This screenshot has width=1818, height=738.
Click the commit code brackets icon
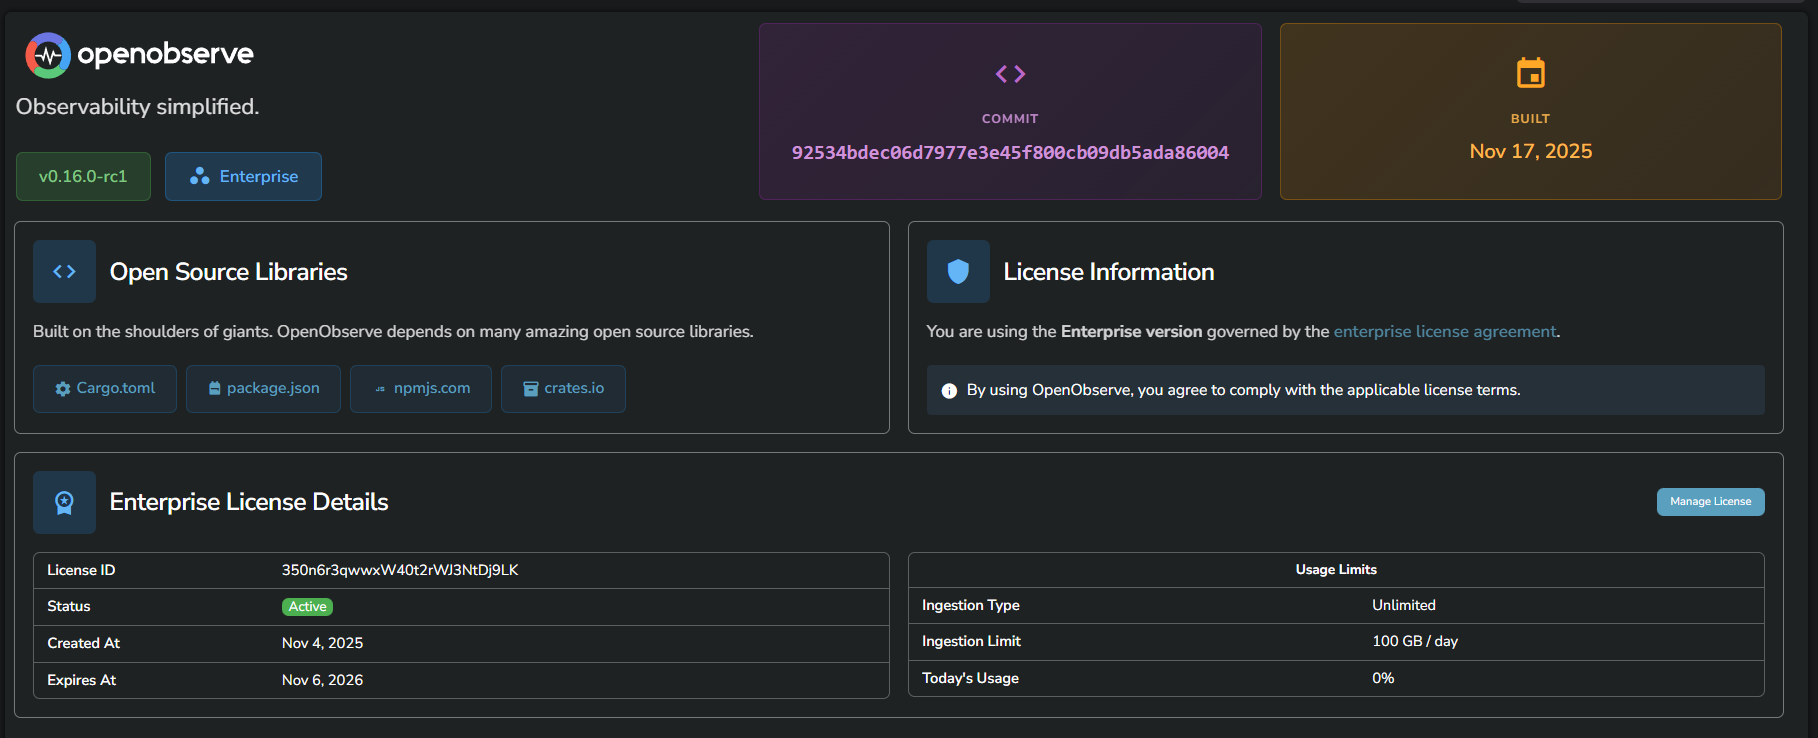coord(1010,74)
